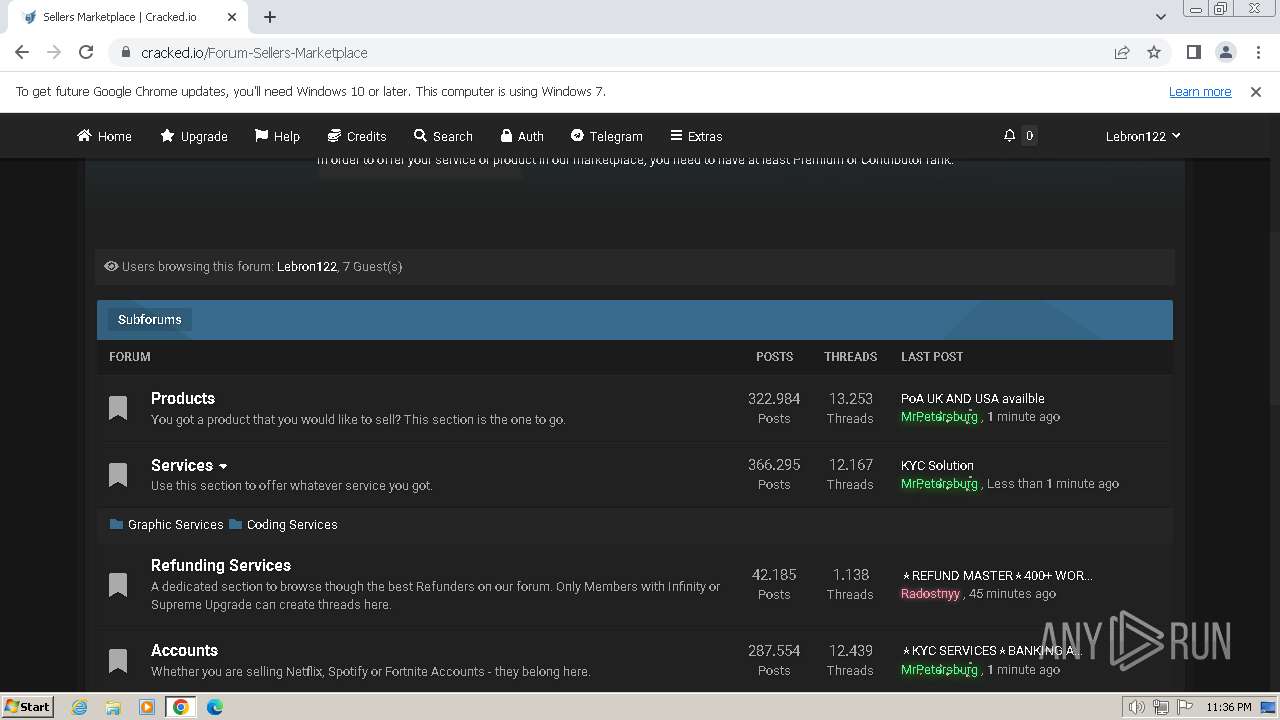Click the Learn more link
The height and width of the screenshot is (720, 1280).
point(1200,91)
